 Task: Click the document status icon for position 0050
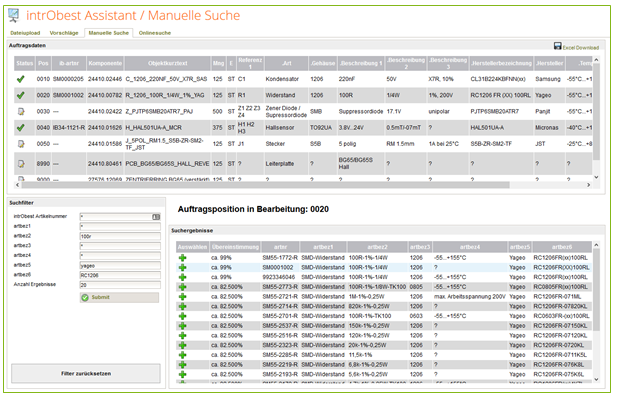pyautogui.click(x=21, y=144)
